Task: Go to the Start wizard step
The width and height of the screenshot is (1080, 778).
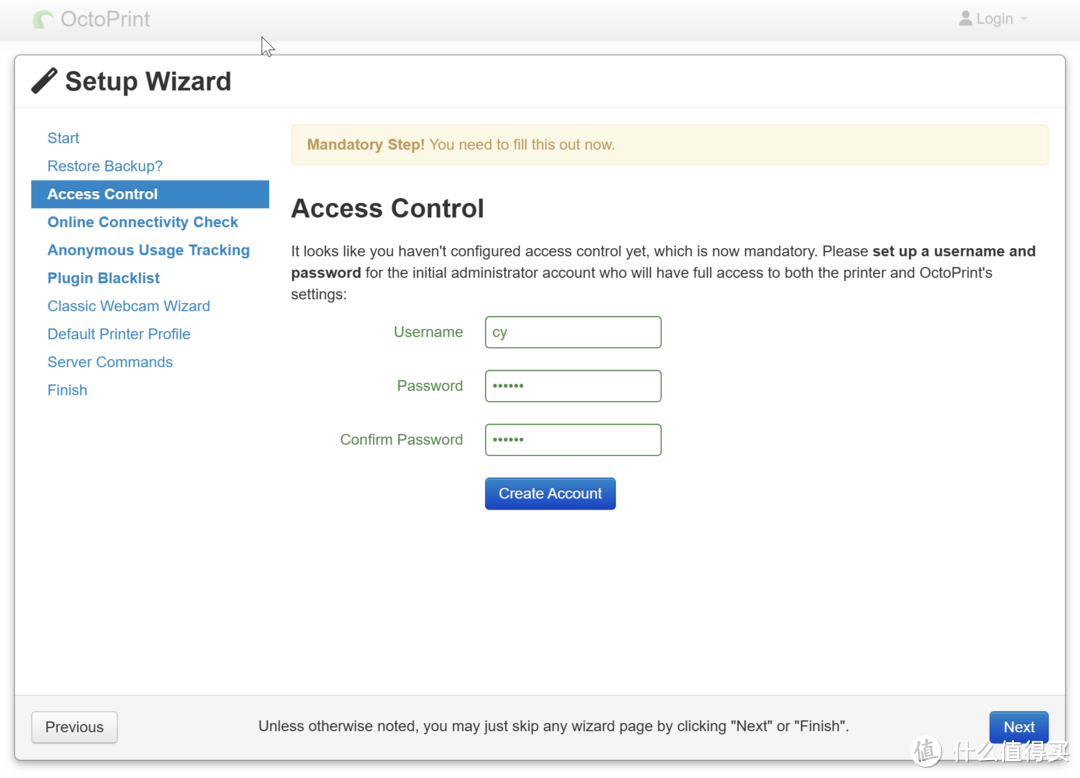Action: pyautogui.click(x=63, y=138)
